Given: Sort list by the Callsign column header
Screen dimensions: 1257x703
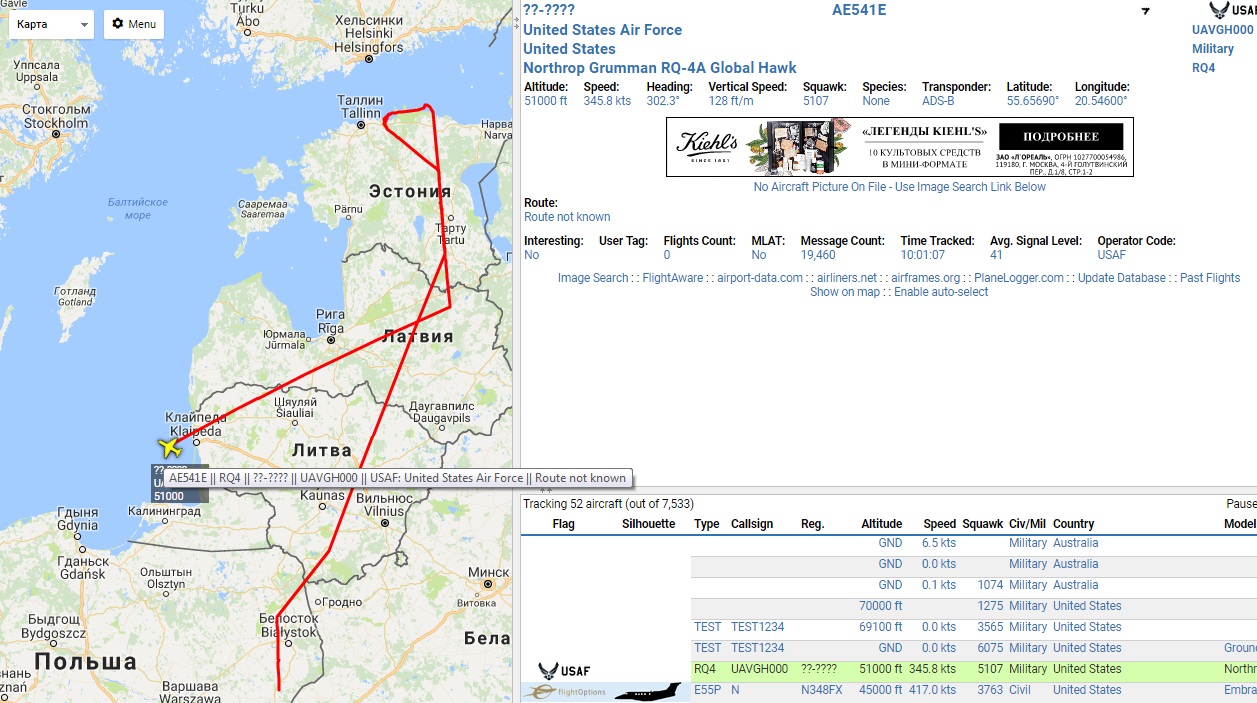Looking at the screenshot, I should [752, 524].
